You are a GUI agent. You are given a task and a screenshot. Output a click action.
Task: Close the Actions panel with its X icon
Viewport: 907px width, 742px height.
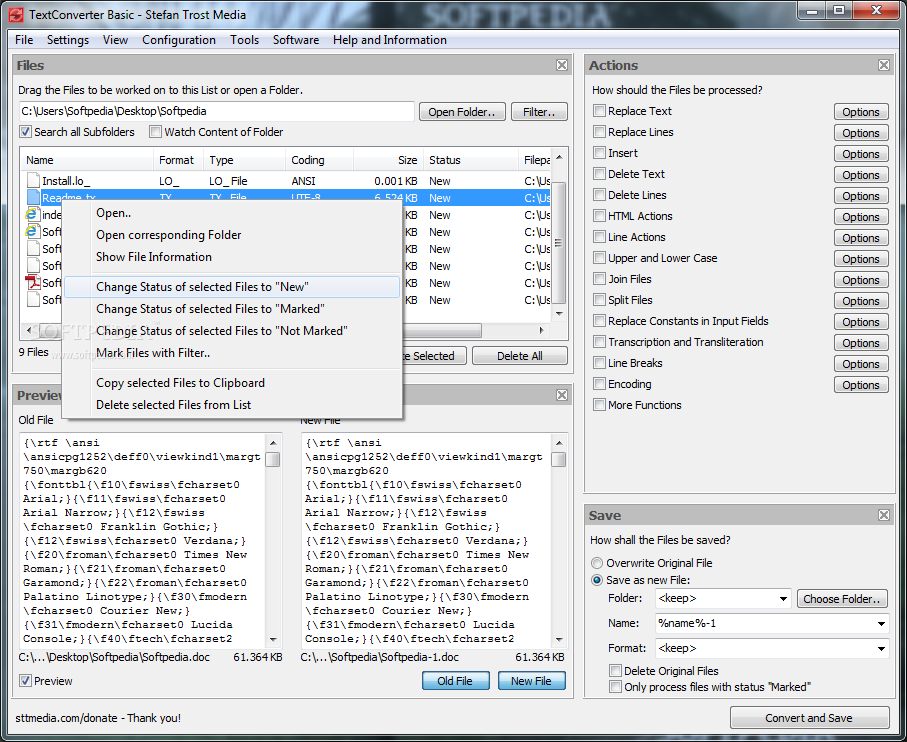(884, 65)
